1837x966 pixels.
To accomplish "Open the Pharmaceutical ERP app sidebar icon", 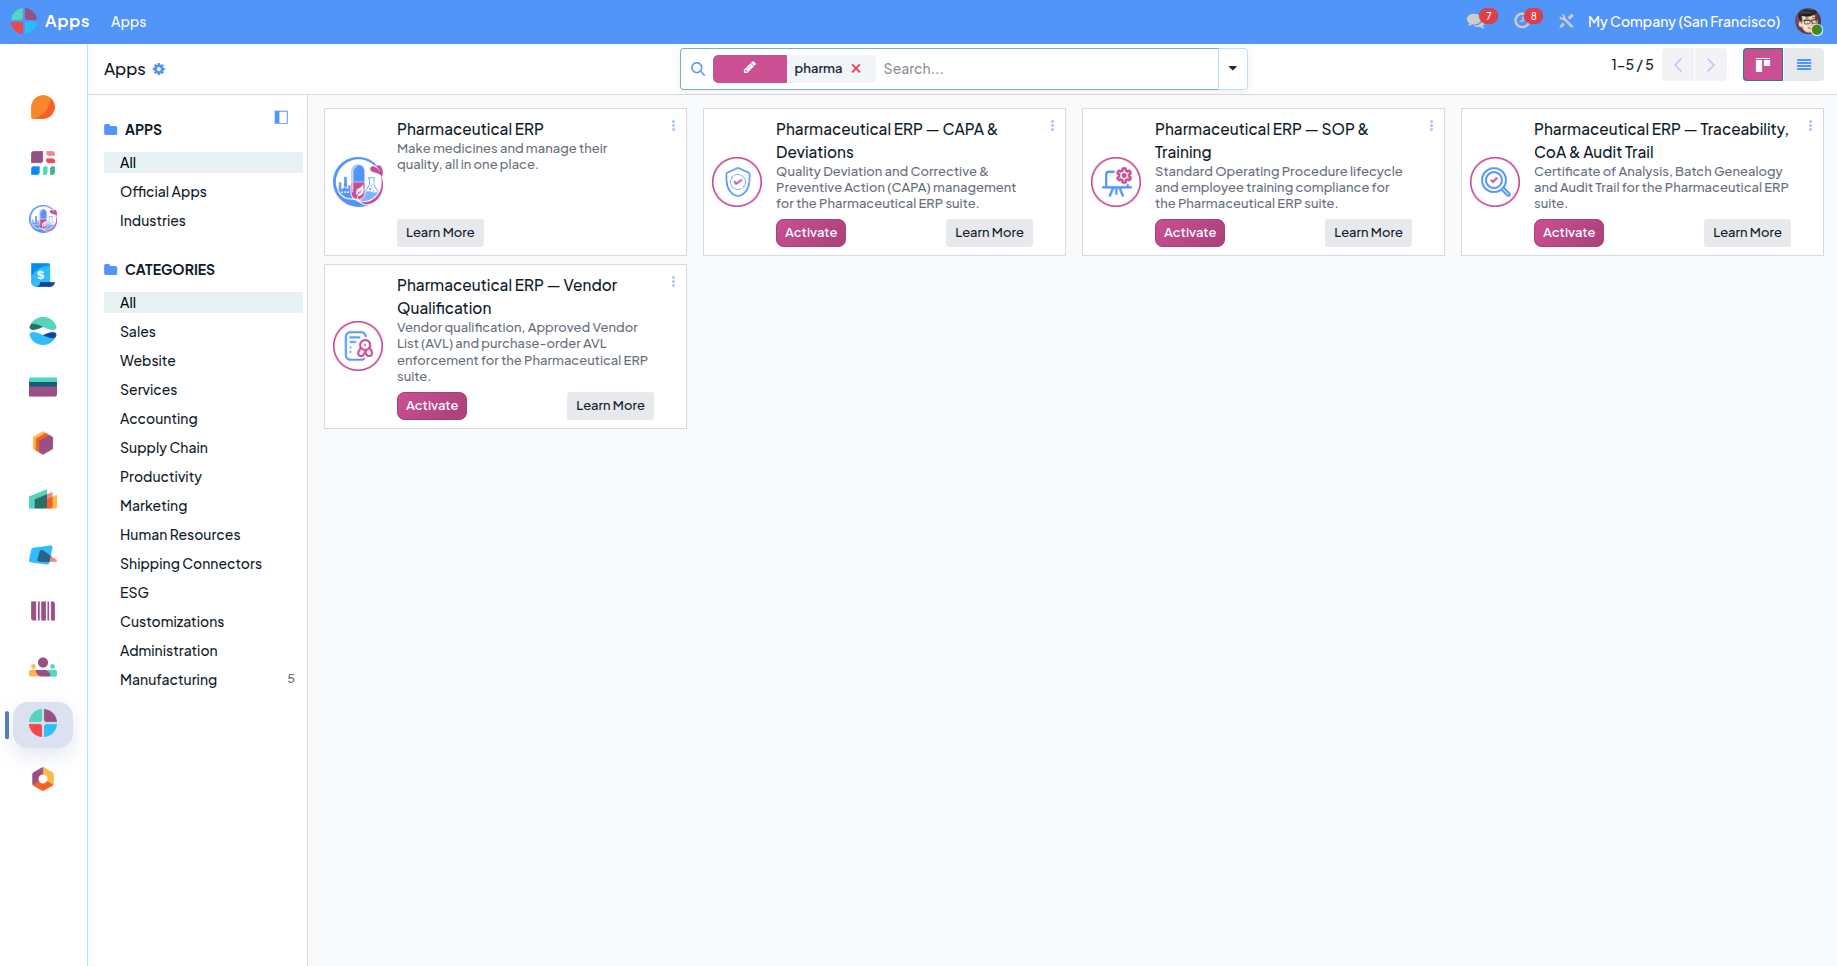I will click(x=43, y=219).
